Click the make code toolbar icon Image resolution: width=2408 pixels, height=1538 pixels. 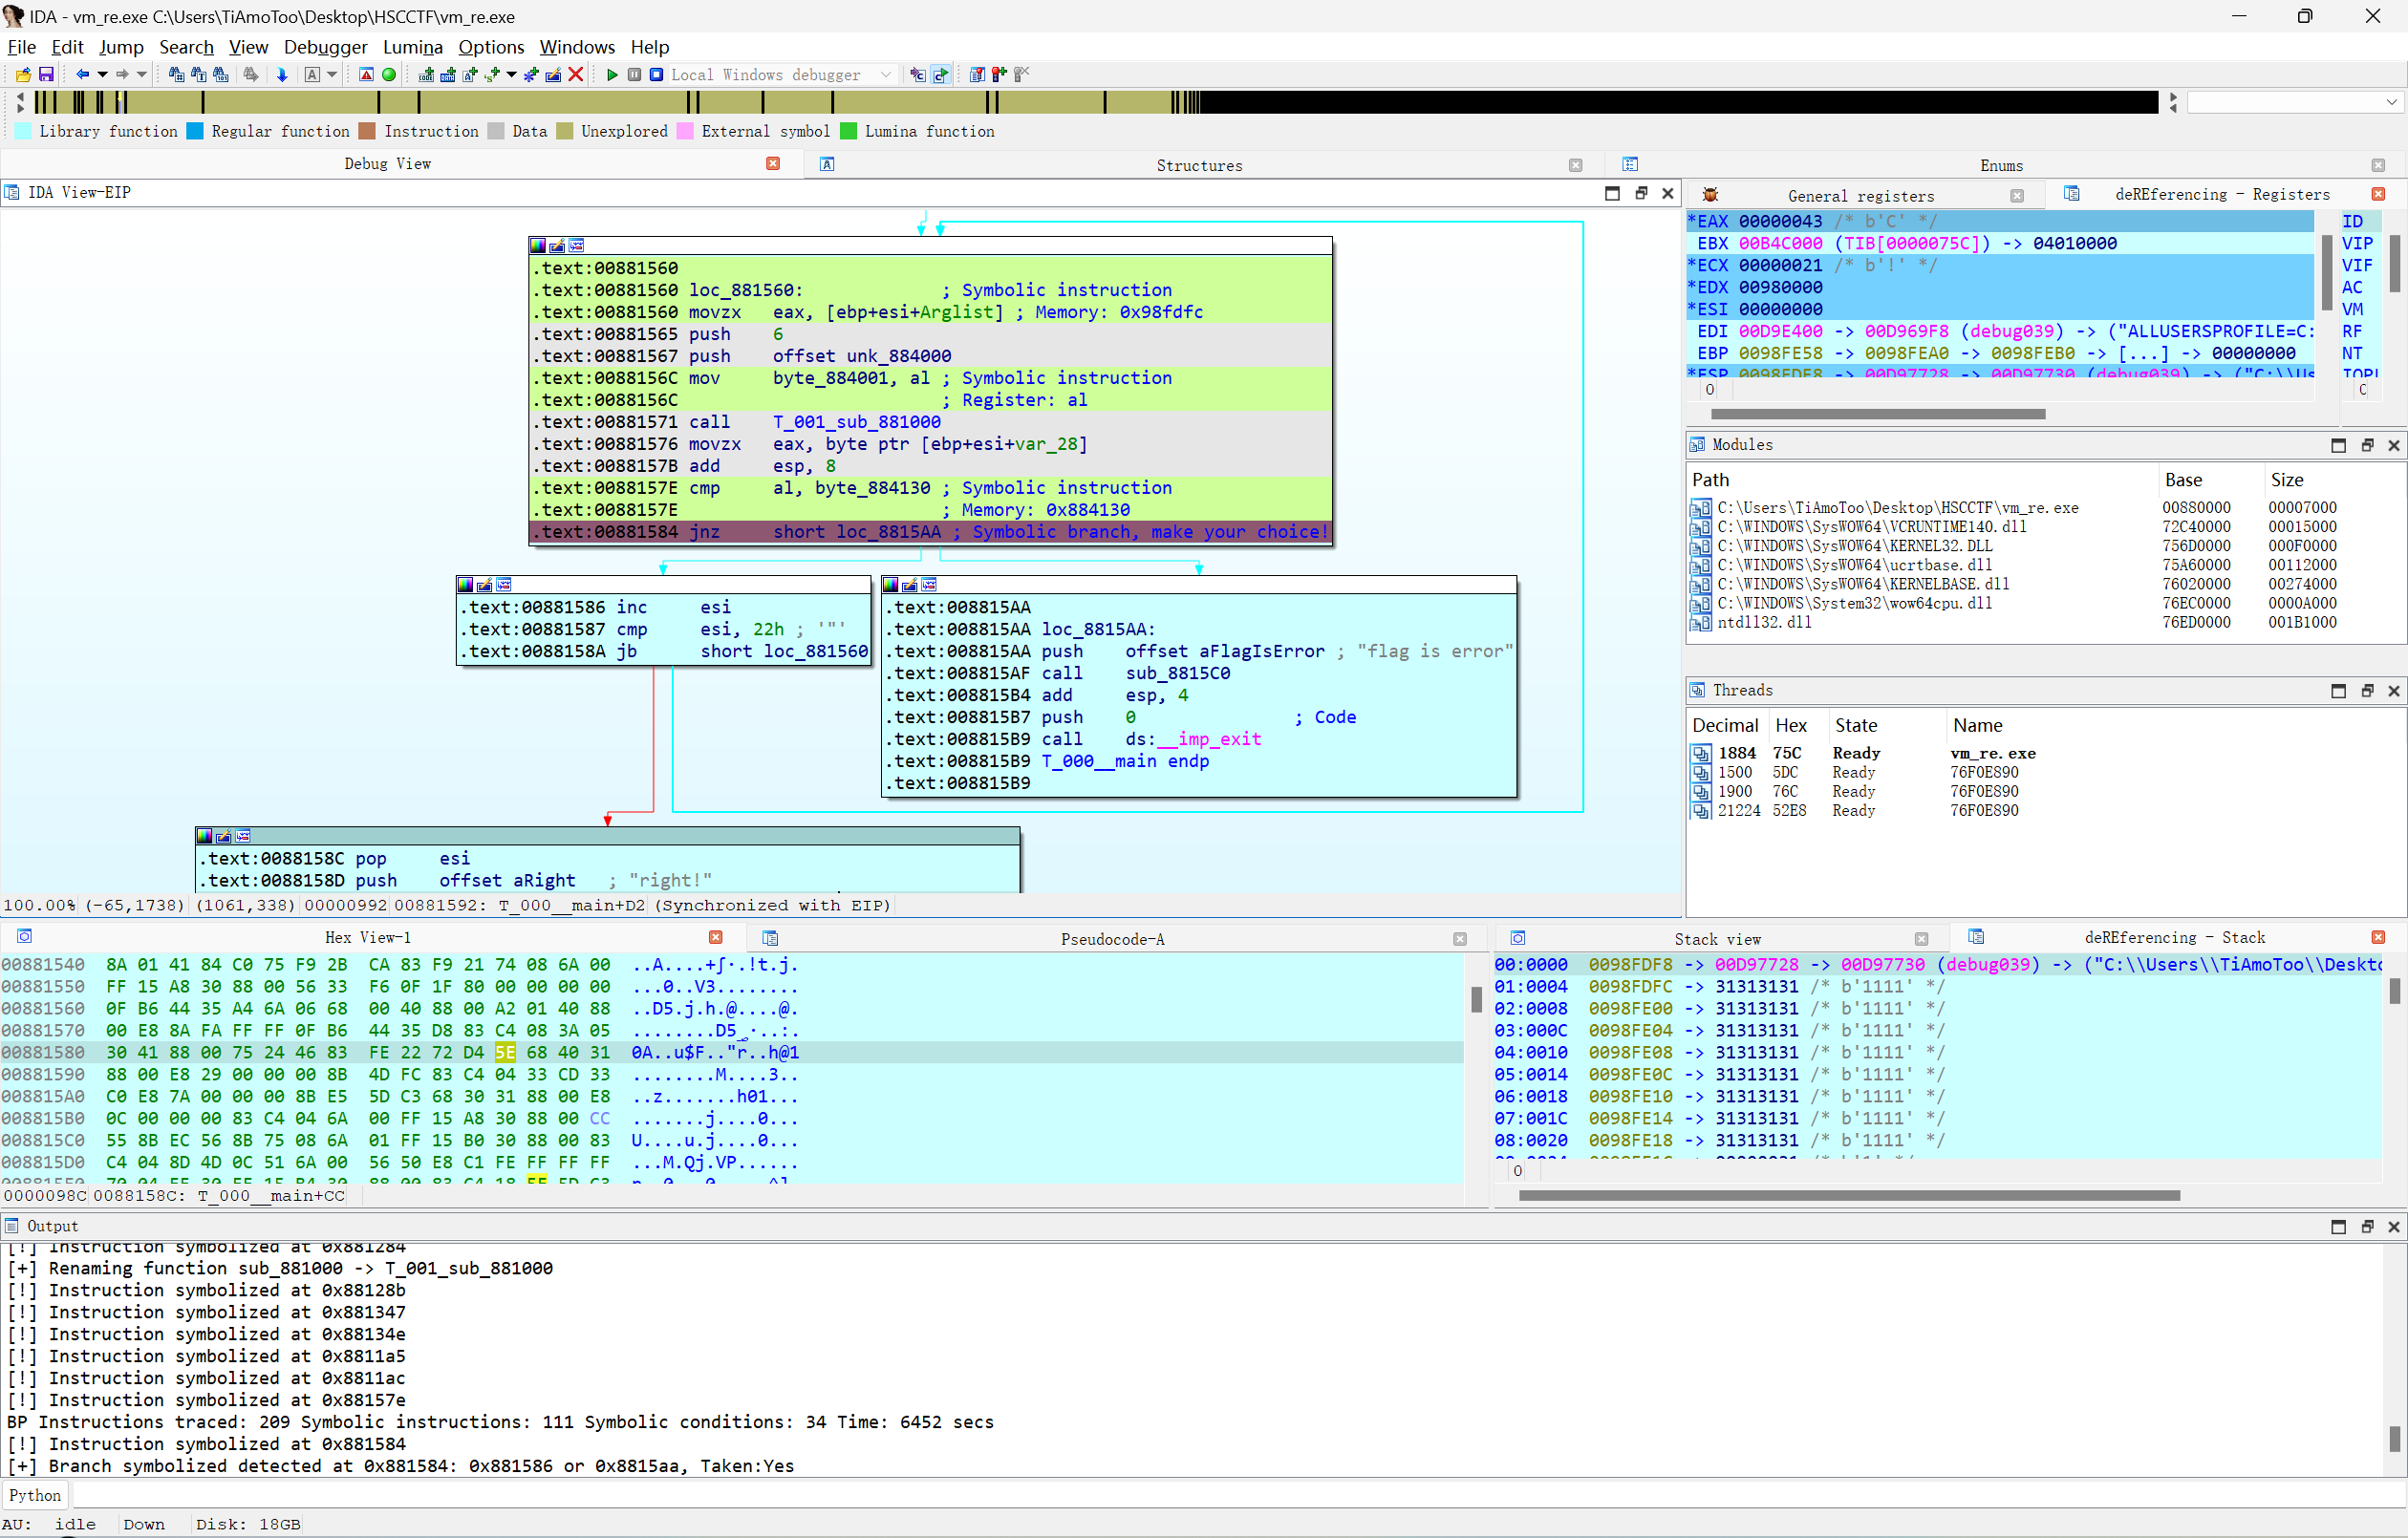coord(426,74)
